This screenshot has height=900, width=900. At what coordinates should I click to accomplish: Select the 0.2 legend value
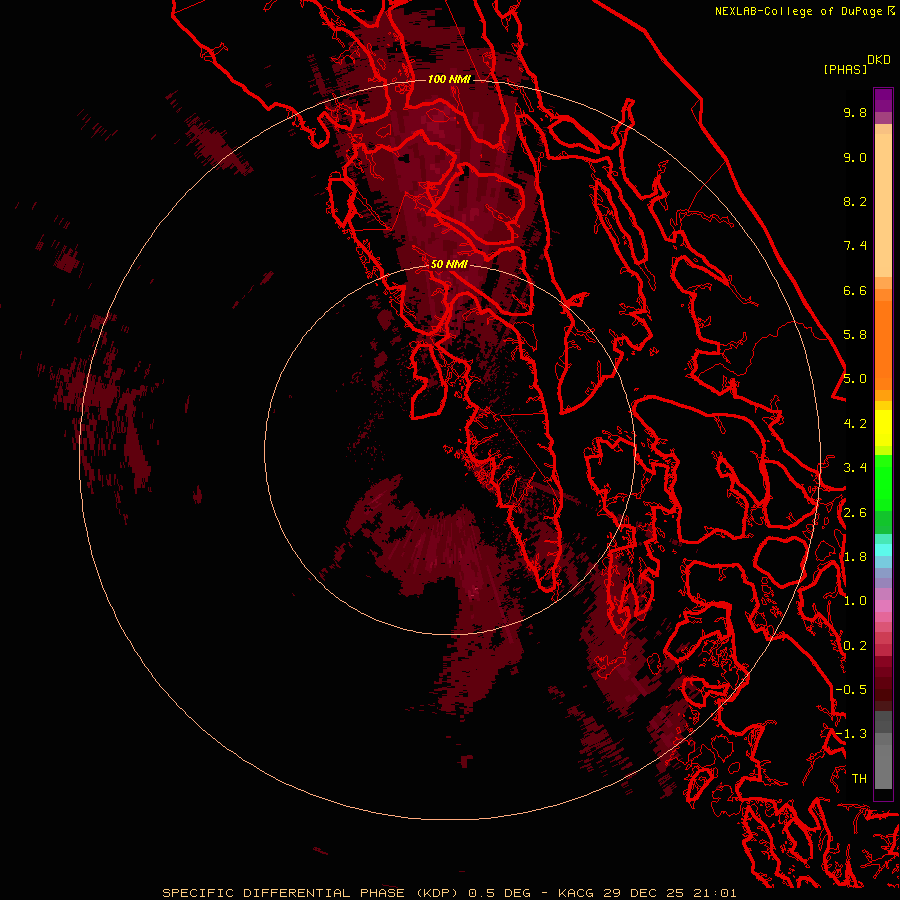click(x=855, y=646)
